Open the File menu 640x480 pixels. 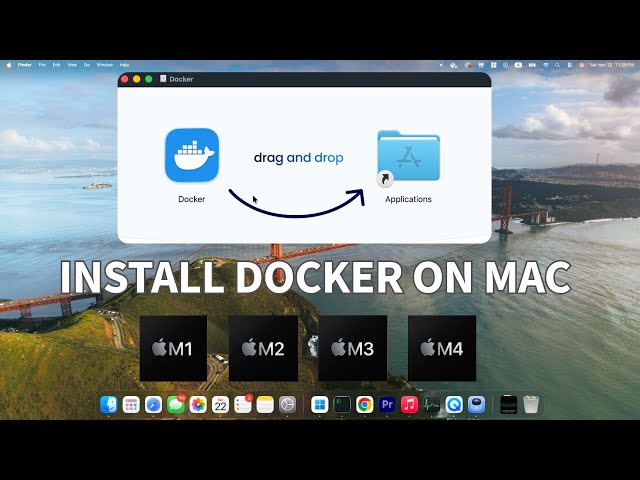click(42, 65)
